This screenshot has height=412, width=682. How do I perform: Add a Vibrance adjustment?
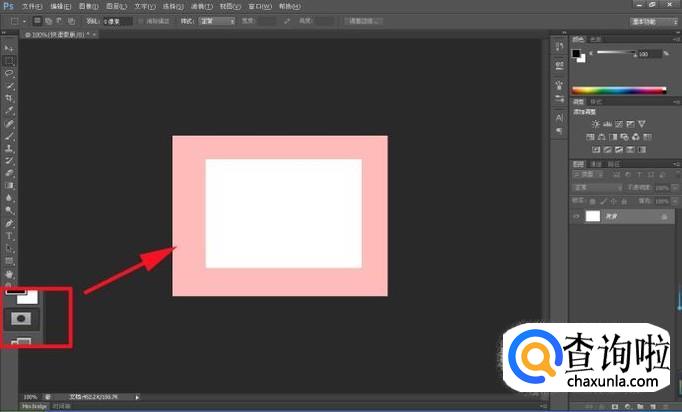pos(642,124)
